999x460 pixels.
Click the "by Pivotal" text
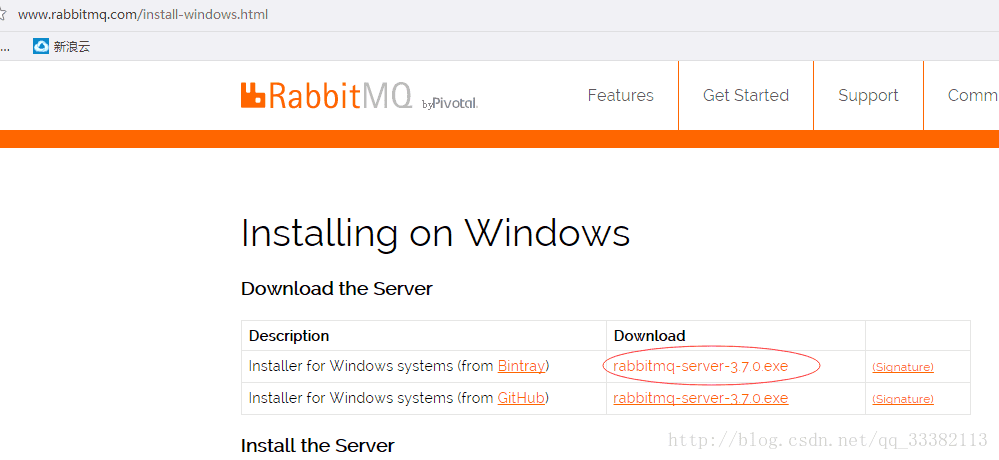(x=450, y=103)
